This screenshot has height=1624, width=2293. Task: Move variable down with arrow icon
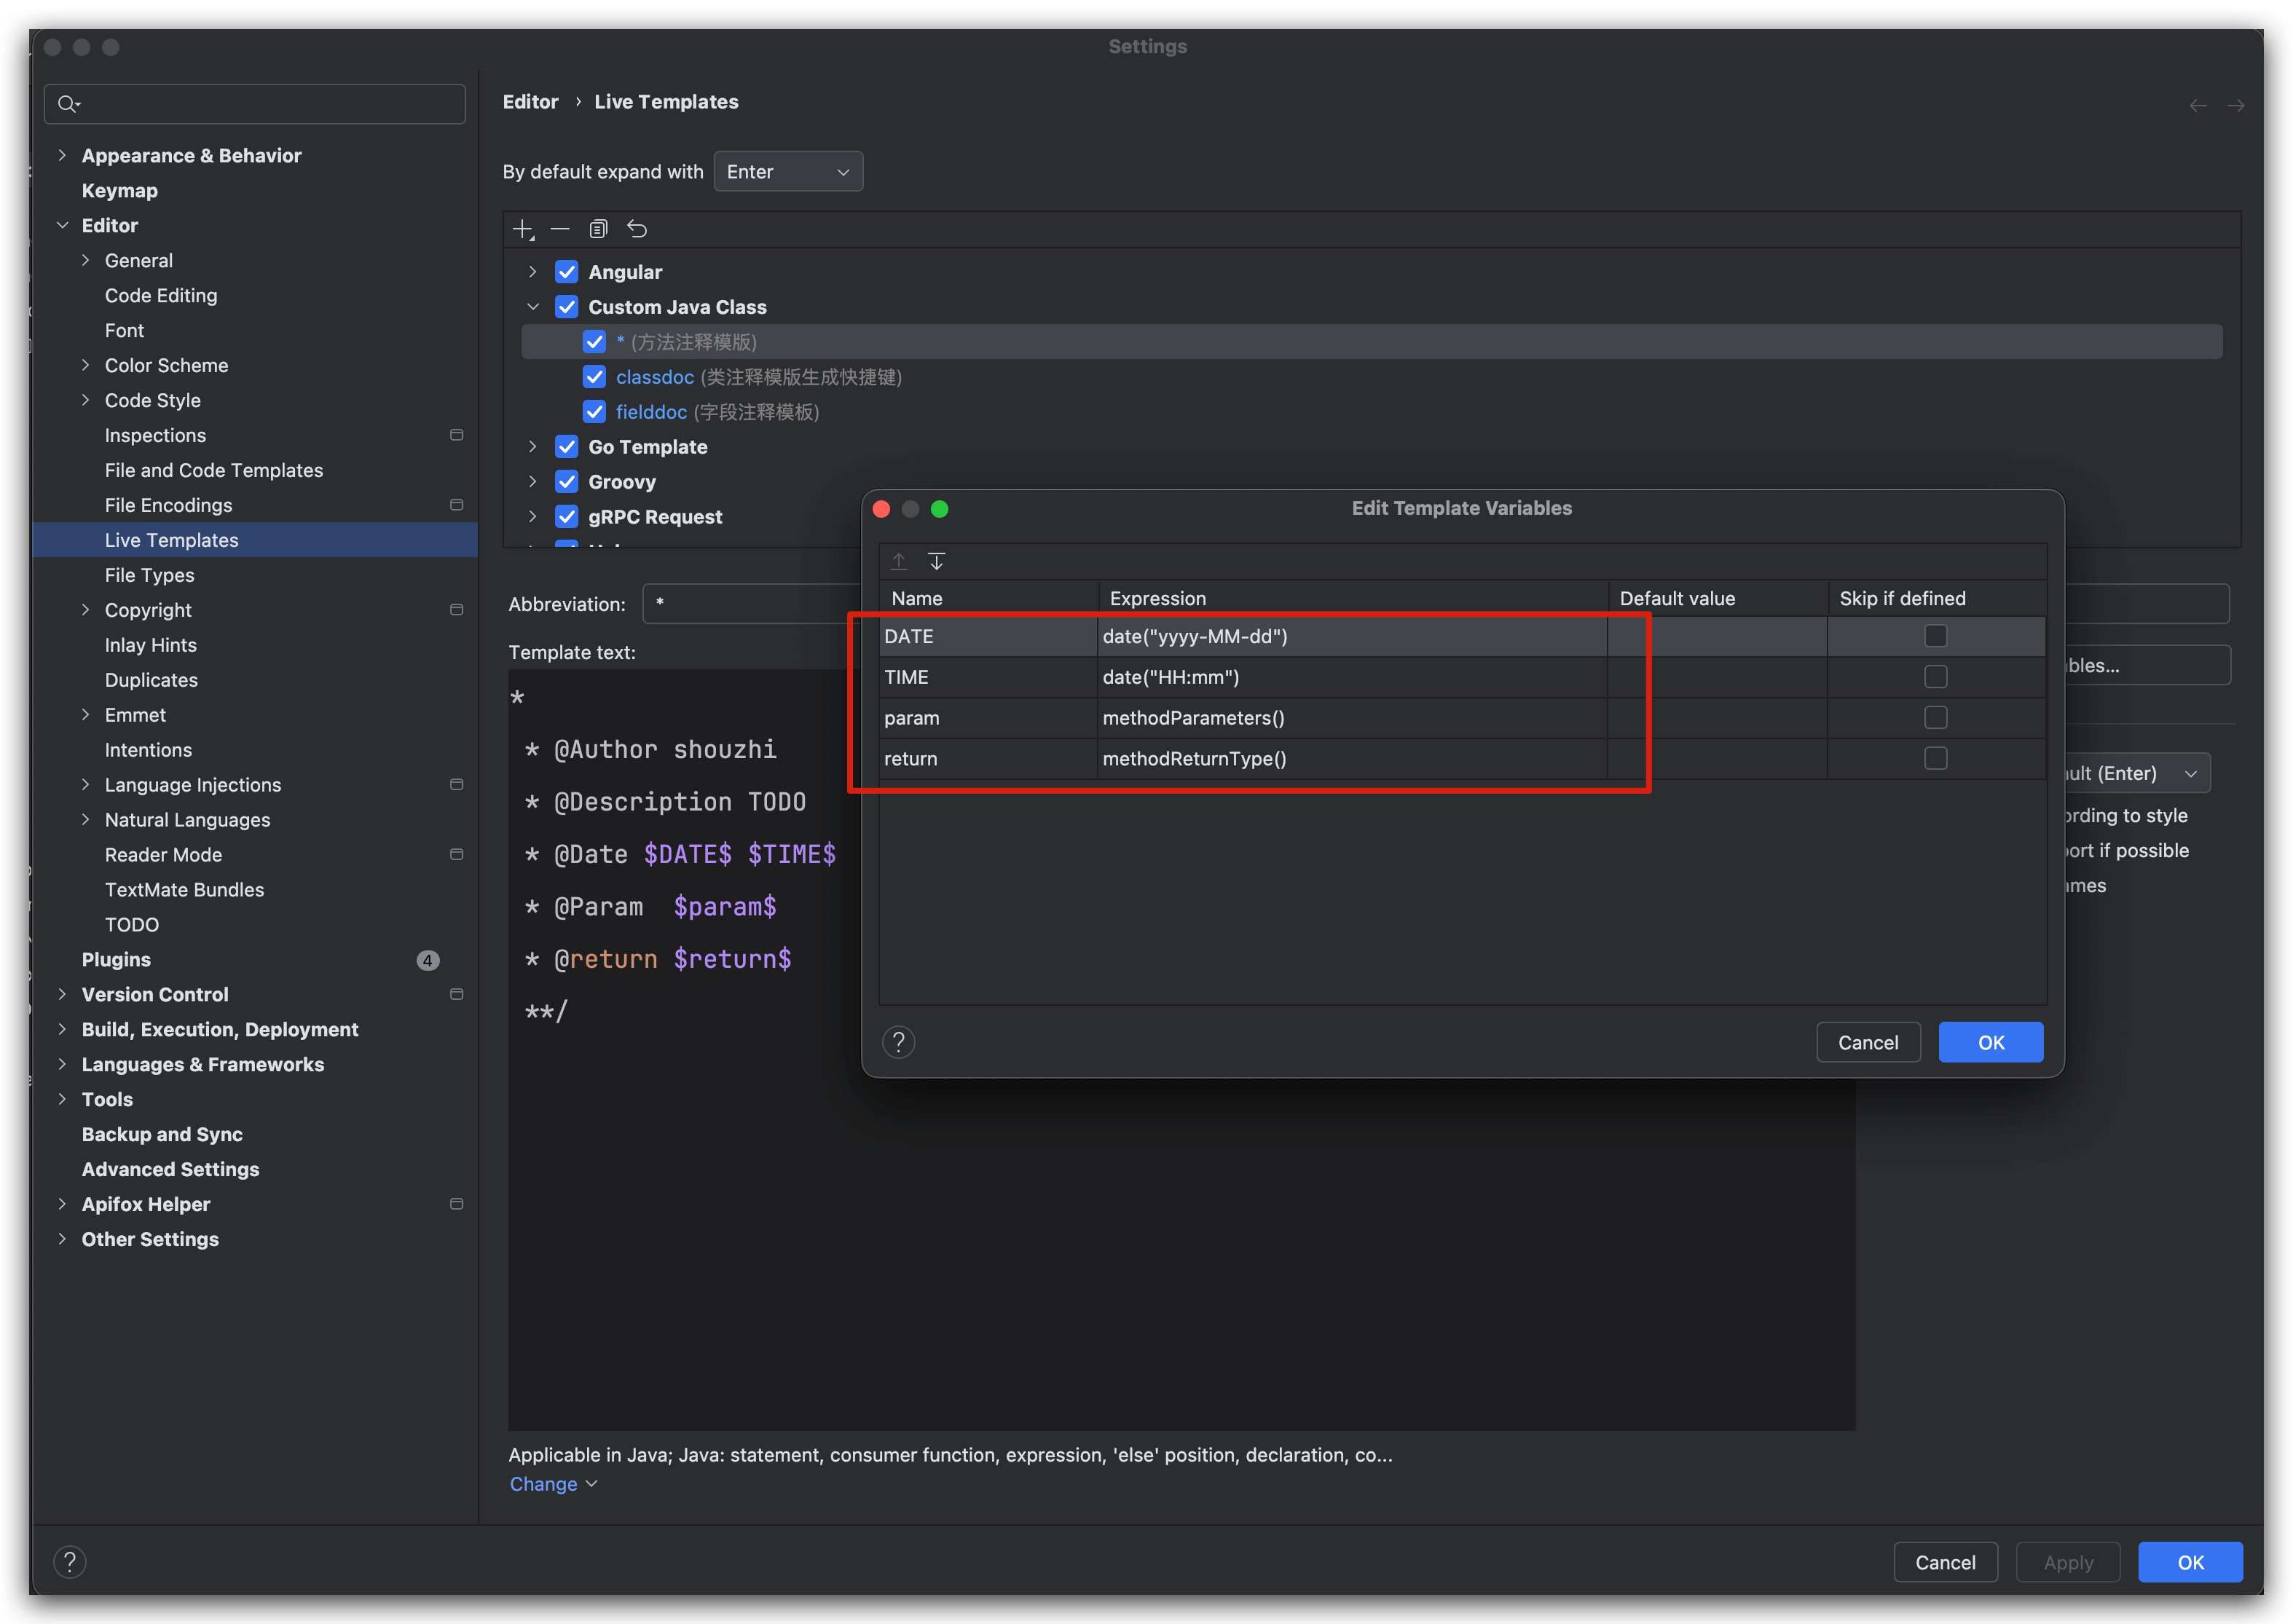coord(936,561)
